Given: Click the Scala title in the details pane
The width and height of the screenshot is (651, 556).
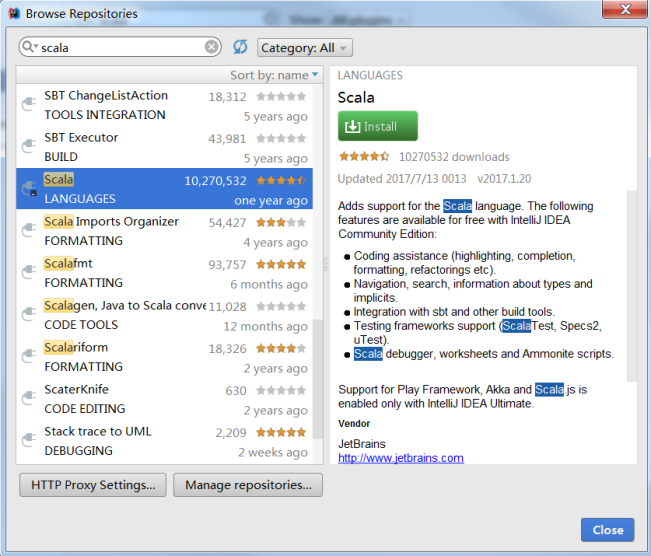Looking at the screenshot, I should click(356, 98).
